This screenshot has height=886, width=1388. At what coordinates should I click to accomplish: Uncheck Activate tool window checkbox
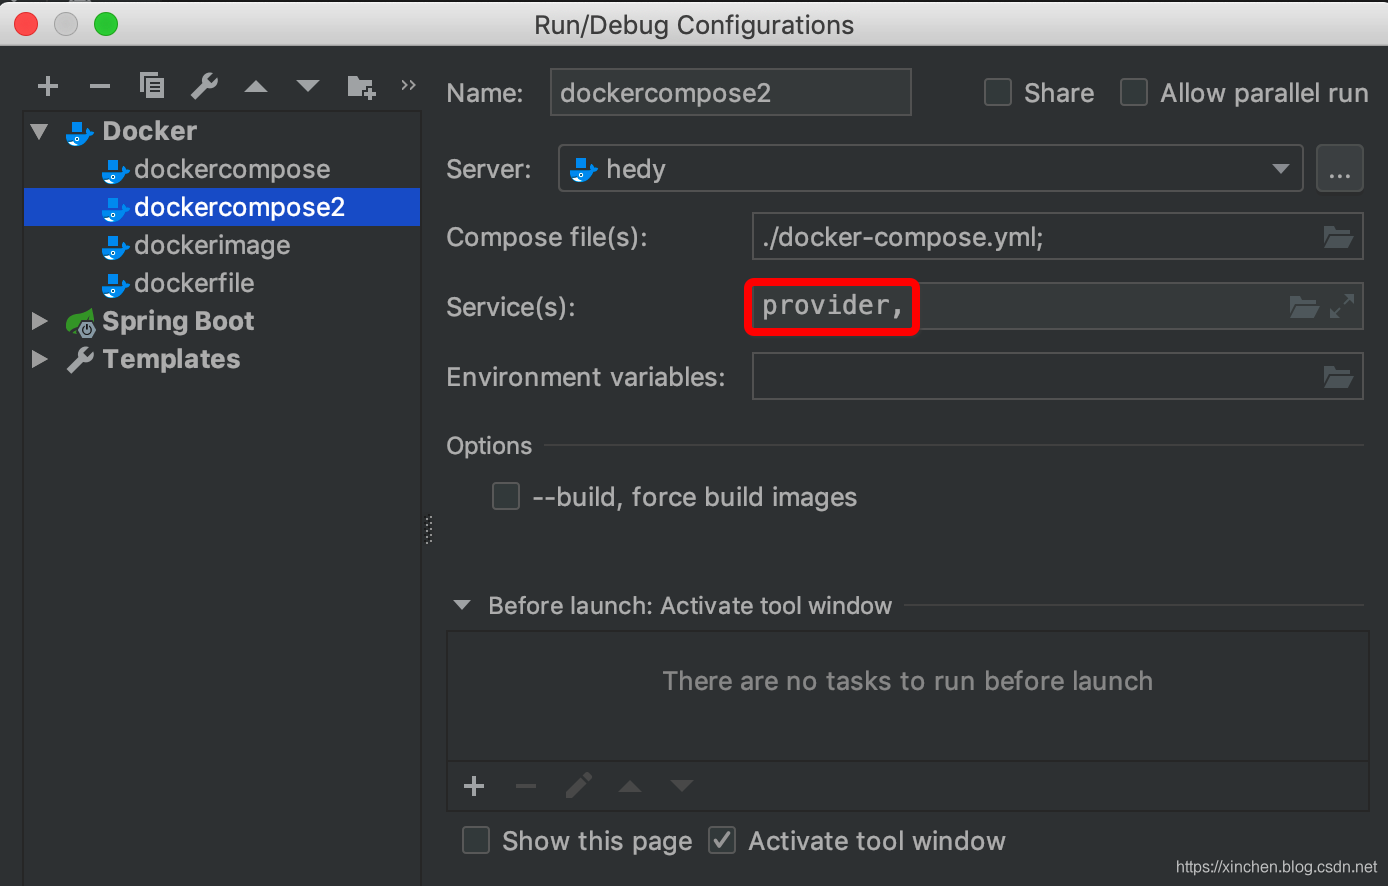[x=722, y=841]
